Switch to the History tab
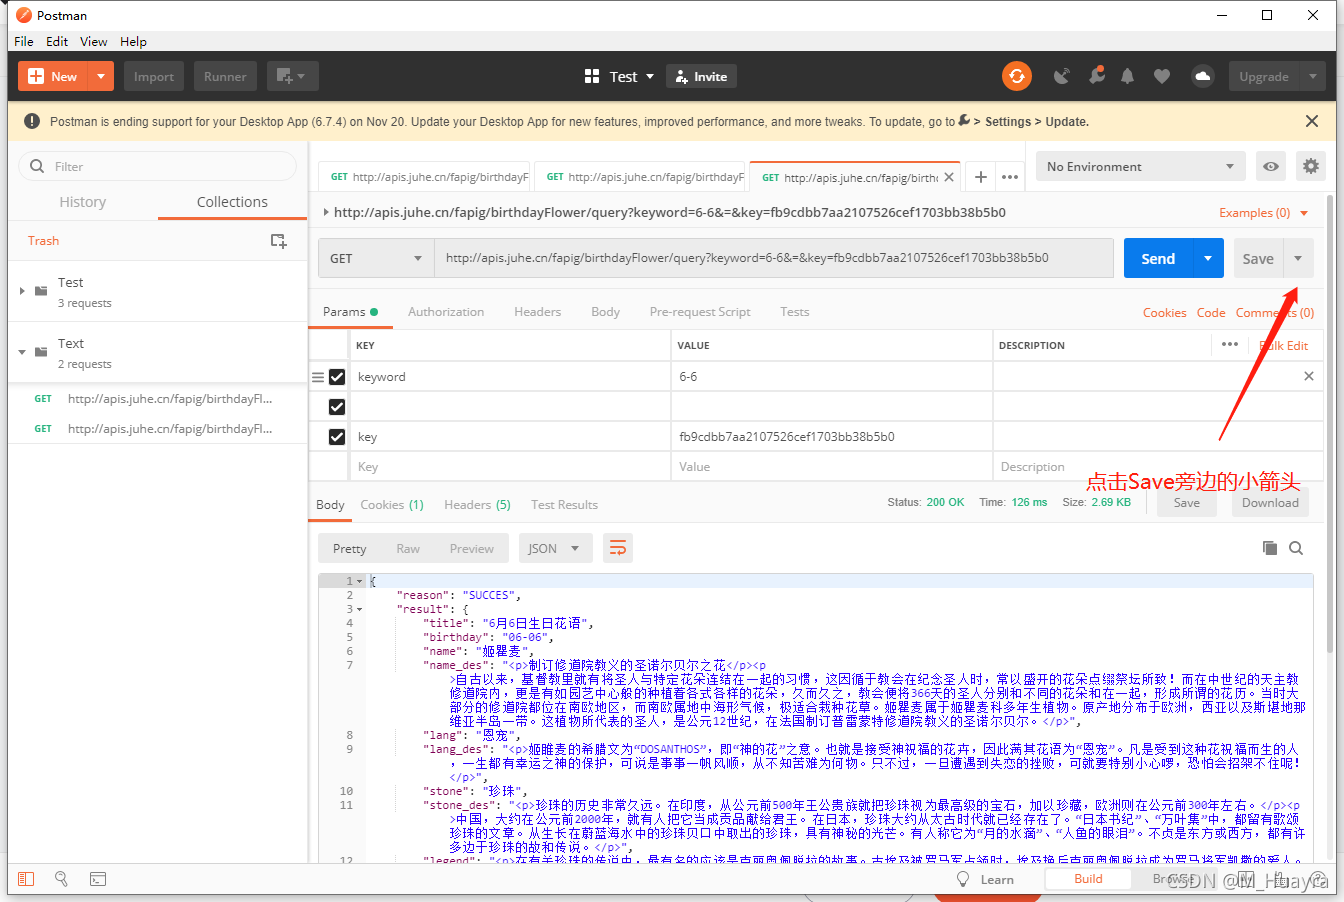The height and width of the screenshot is (902, 1344). [82, 202]
